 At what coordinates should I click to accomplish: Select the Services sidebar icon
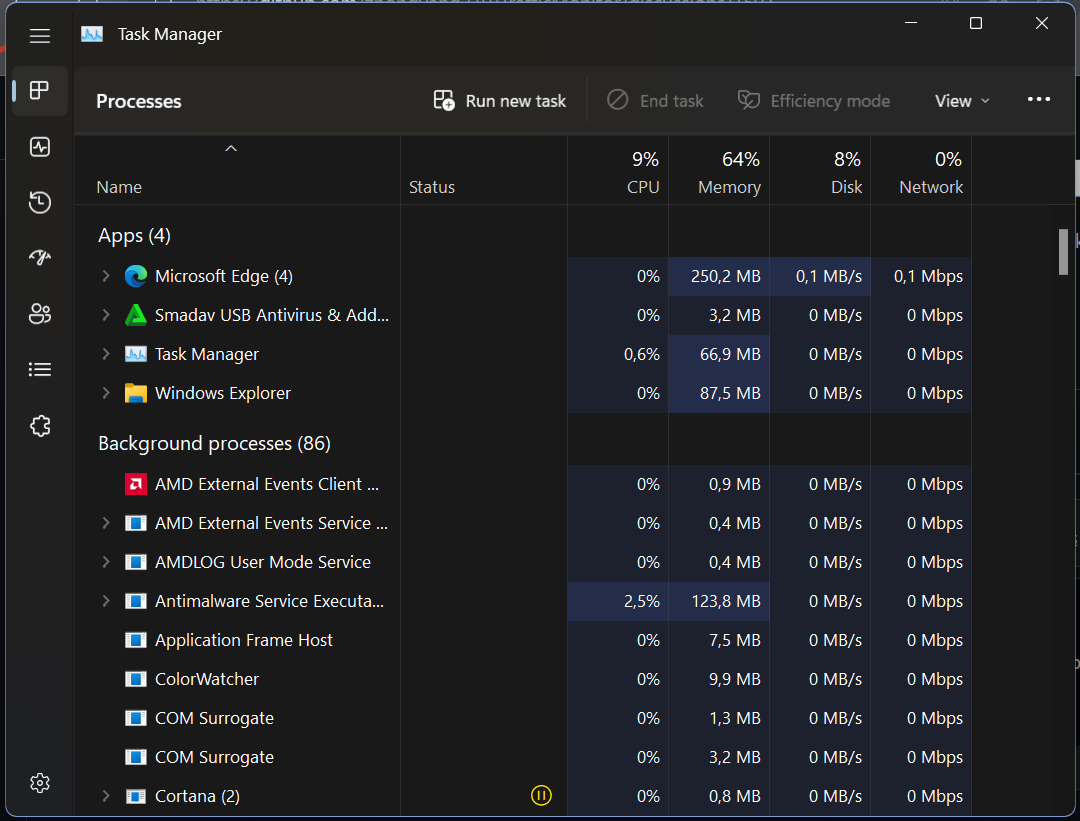point(40,425)
